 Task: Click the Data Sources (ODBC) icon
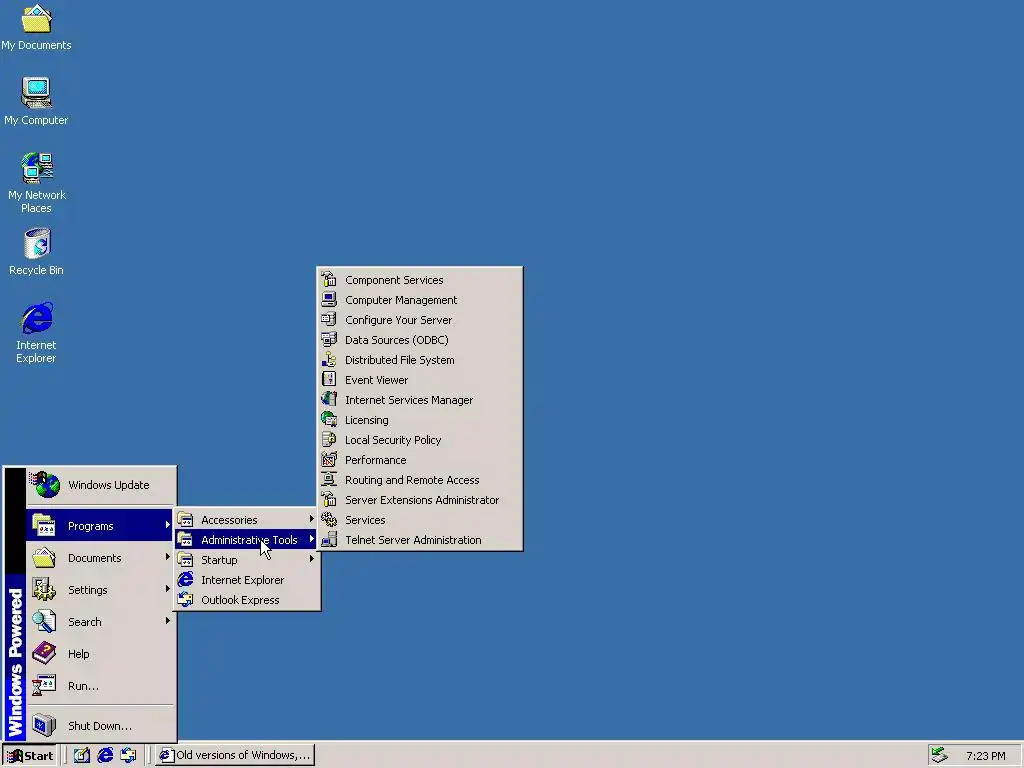coord(329,340)
